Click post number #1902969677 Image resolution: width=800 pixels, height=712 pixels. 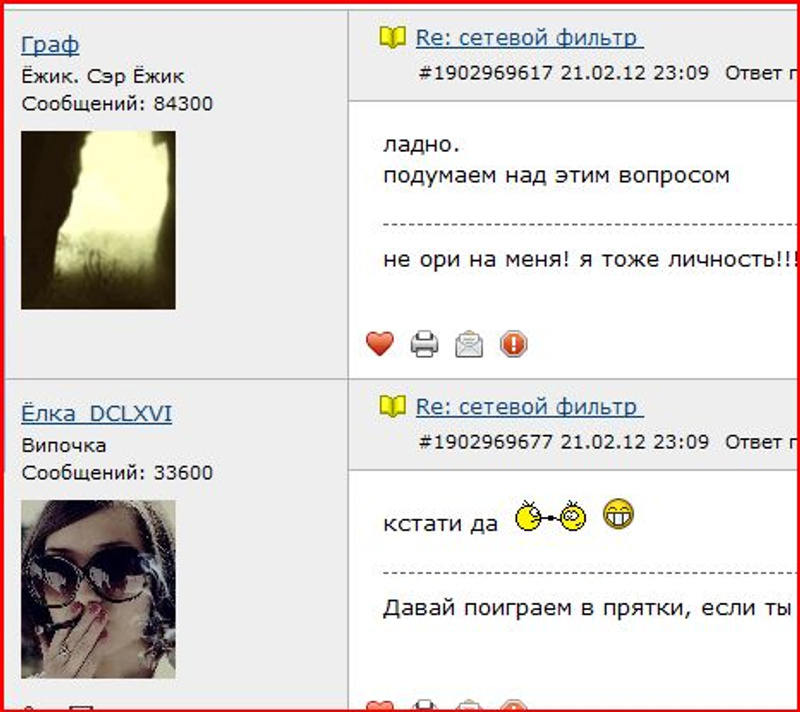tap(486, 442)
